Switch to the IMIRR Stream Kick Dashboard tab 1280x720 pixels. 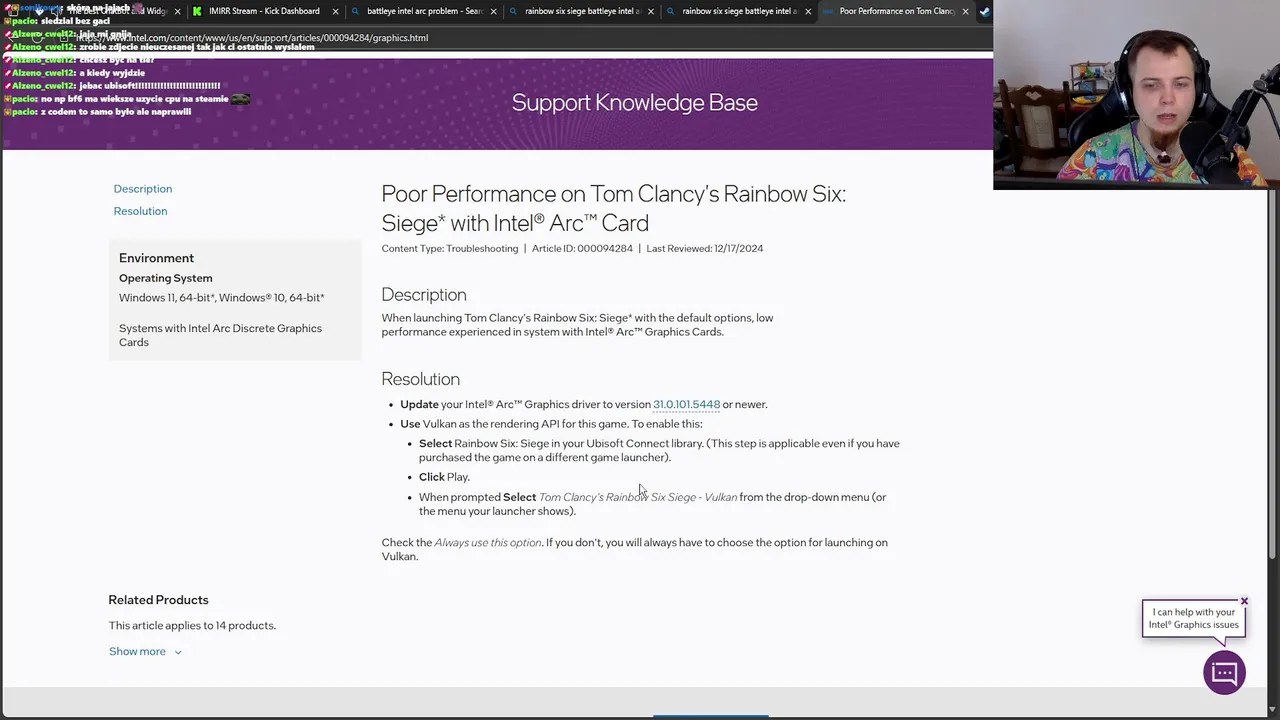[x=265, y=11]
